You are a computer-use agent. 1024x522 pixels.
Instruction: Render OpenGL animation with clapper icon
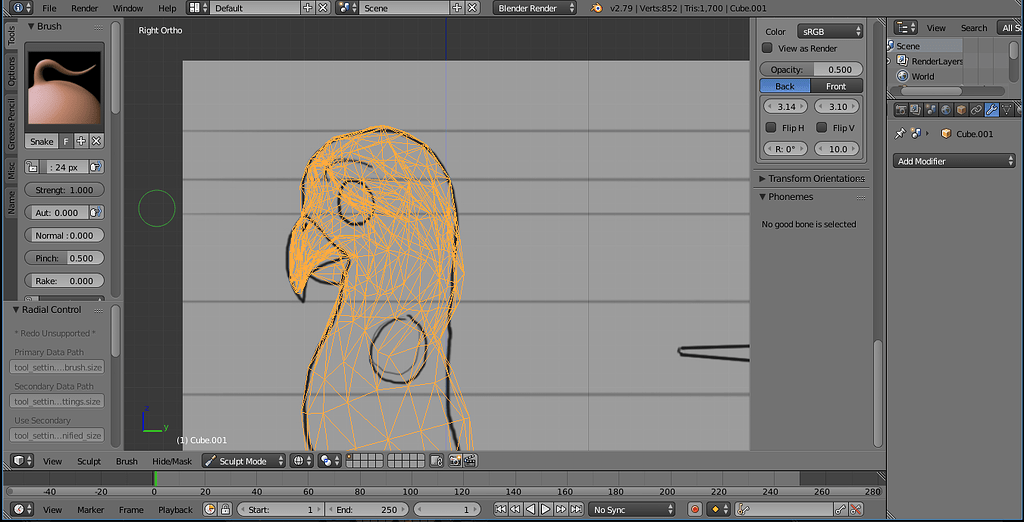(470, 461)
